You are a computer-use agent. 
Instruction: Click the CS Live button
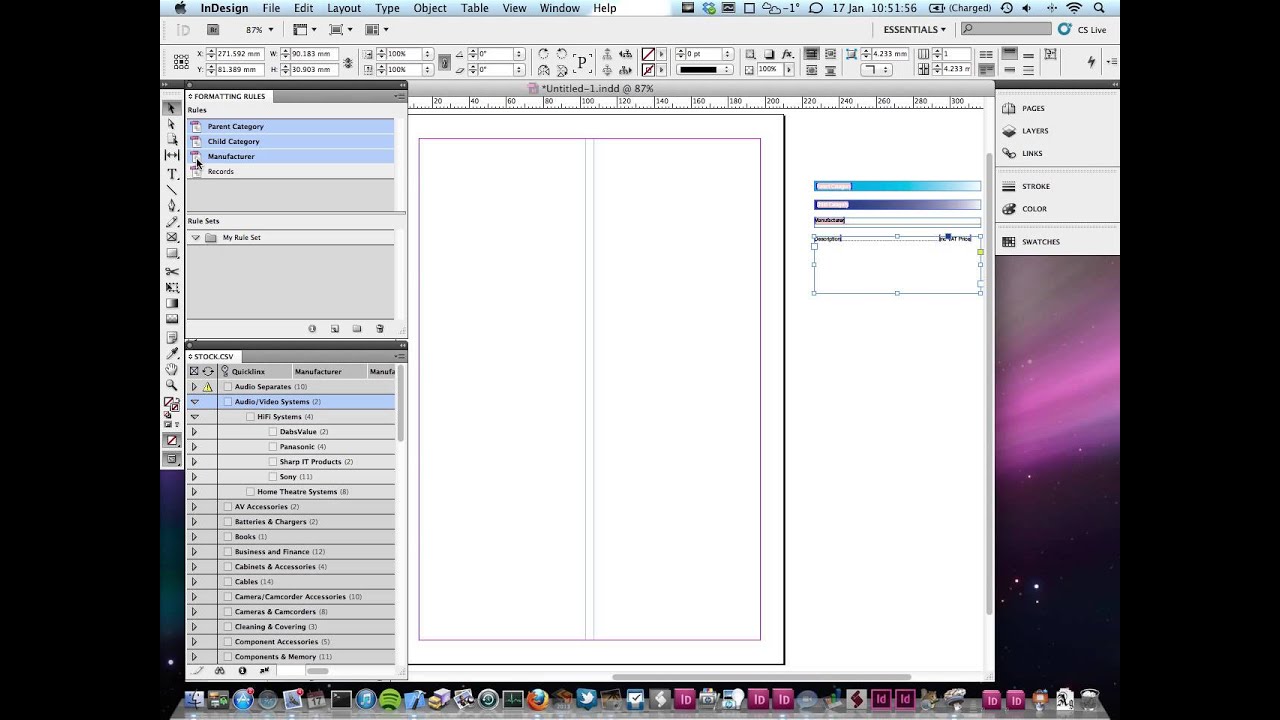pos(1083,30)
